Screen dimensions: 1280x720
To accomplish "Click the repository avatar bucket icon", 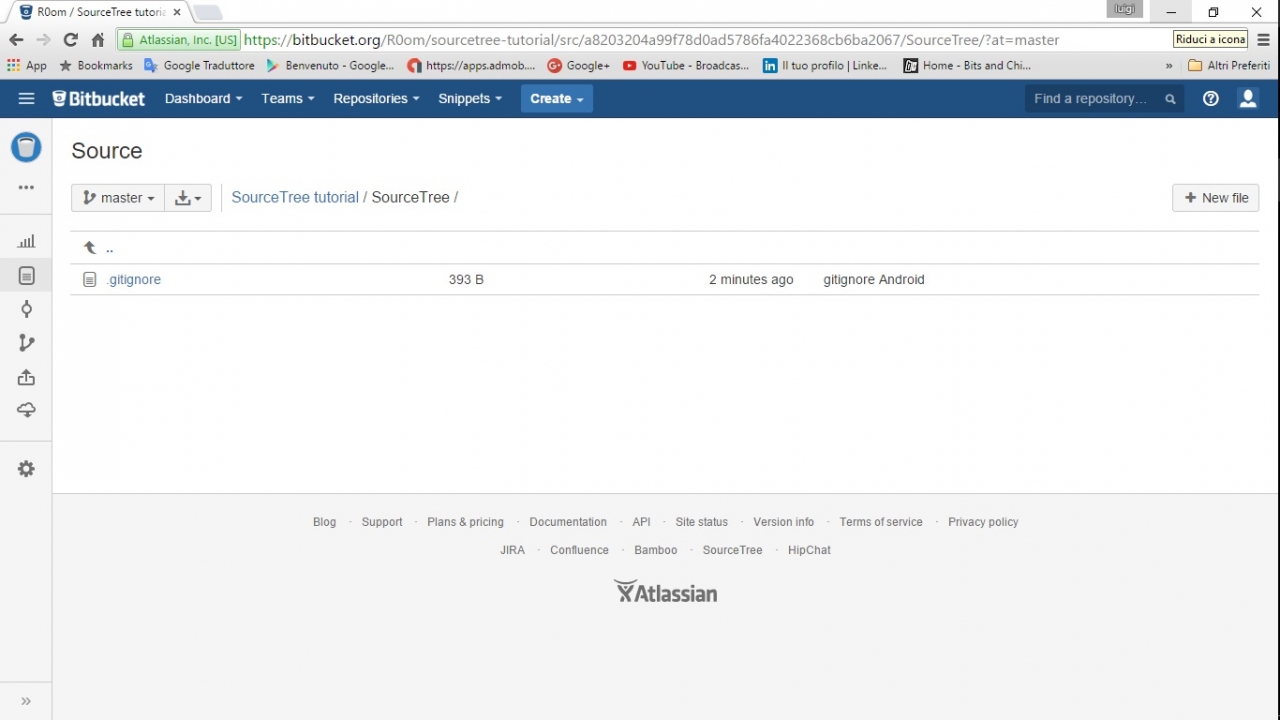I will pos(26,147).
